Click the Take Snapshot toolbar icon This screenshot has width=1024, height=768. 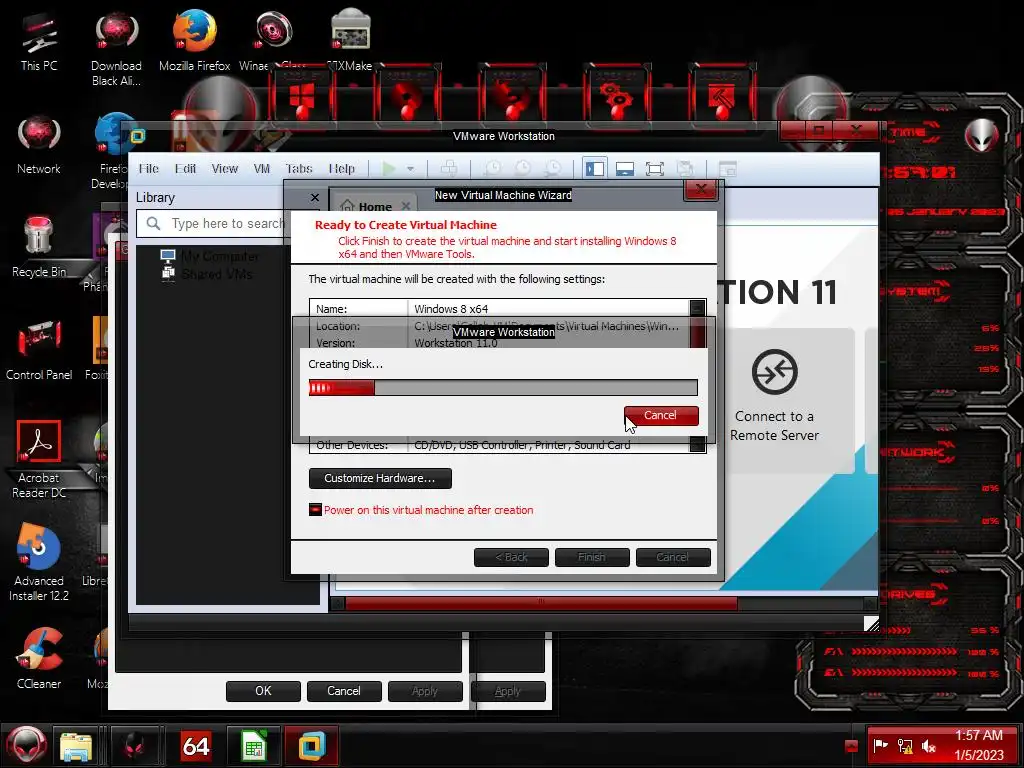492,168
